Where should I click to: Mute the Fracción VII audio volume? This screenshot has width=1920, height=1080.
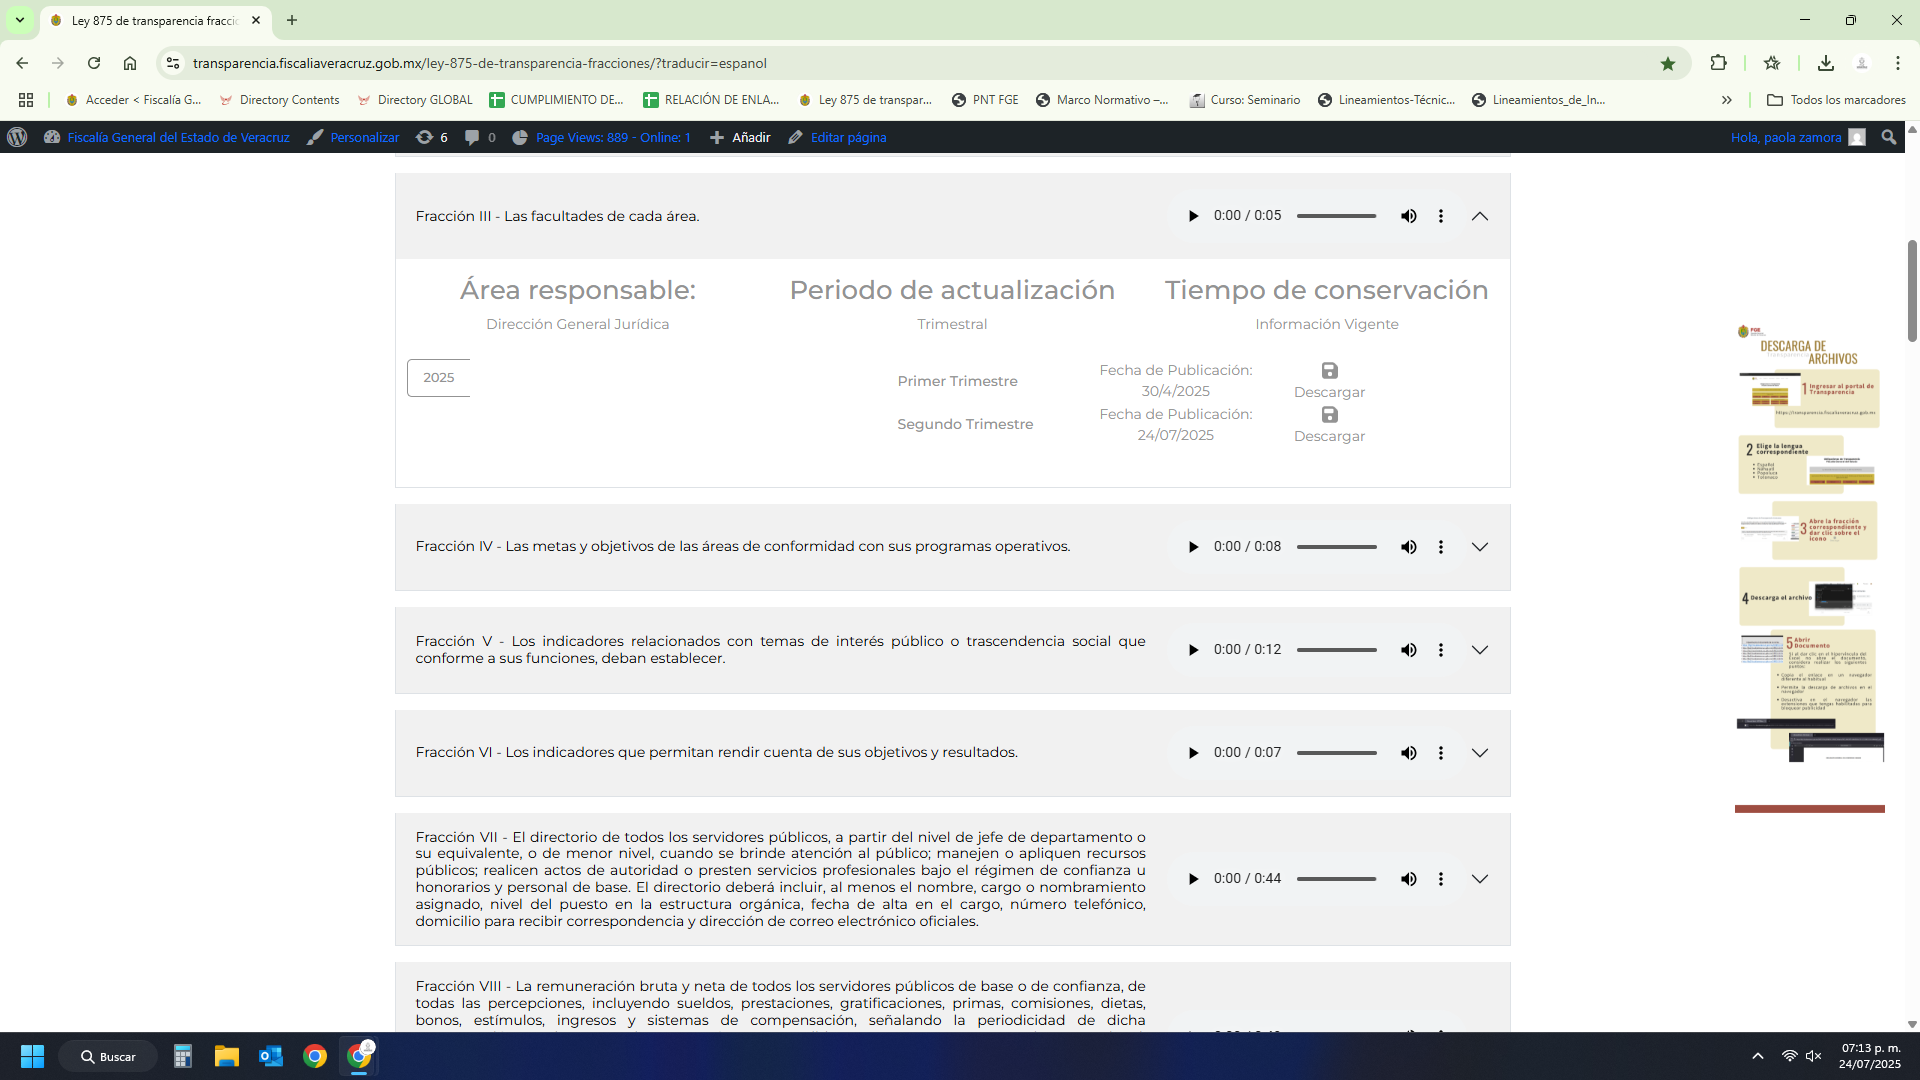(x=1408, y=879)
